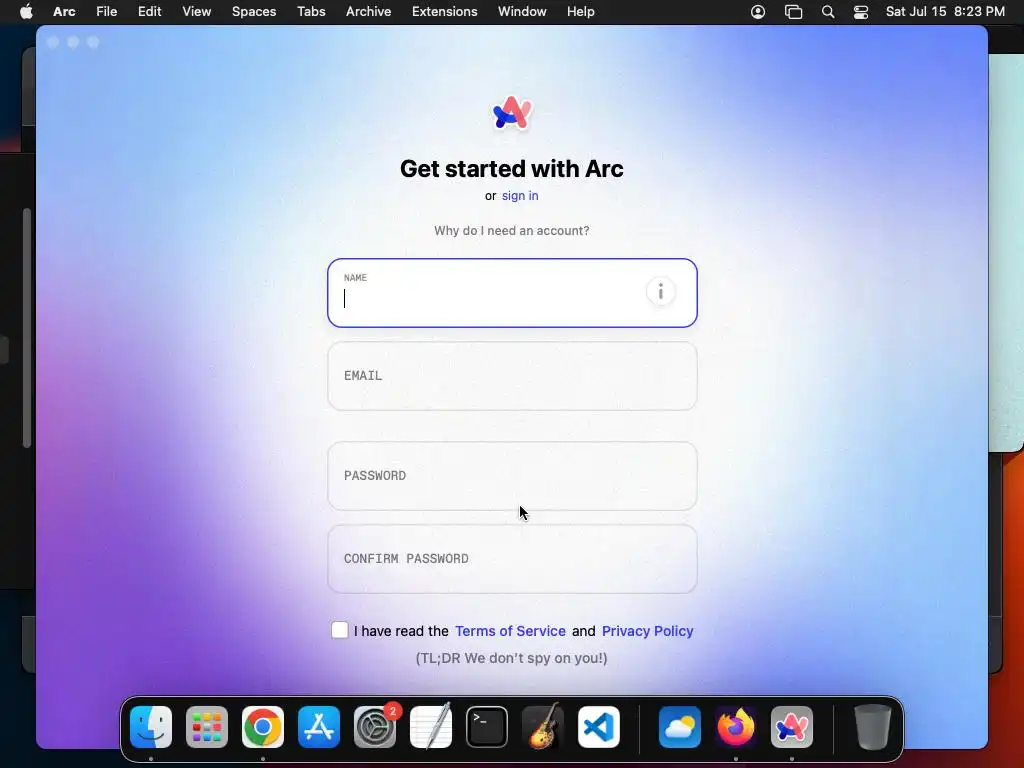Check the Terms of Service agreement checkbox
The image size is (1024, 768).
tap(340, 630)
